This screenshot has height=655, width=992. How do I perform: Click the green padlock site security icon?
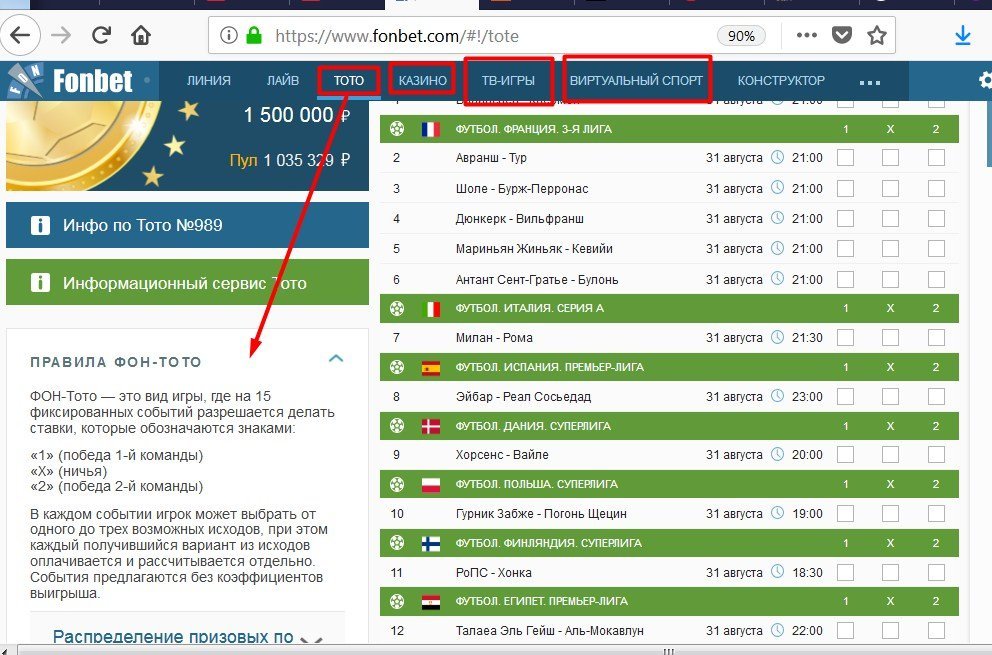tap(254, 36)
